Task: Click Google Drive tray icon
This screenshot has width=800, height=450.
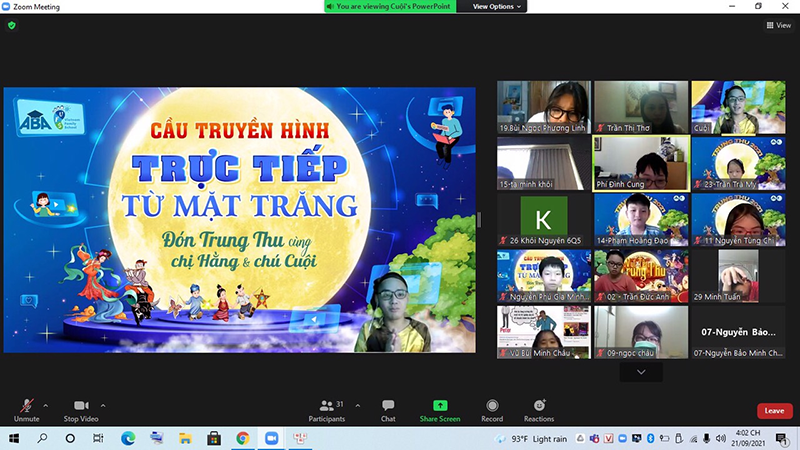Action: (x=581, y=438)
